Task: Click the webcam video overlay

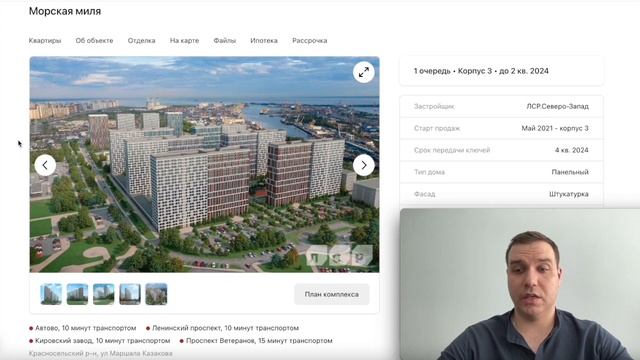Action: tap(520, 284)
